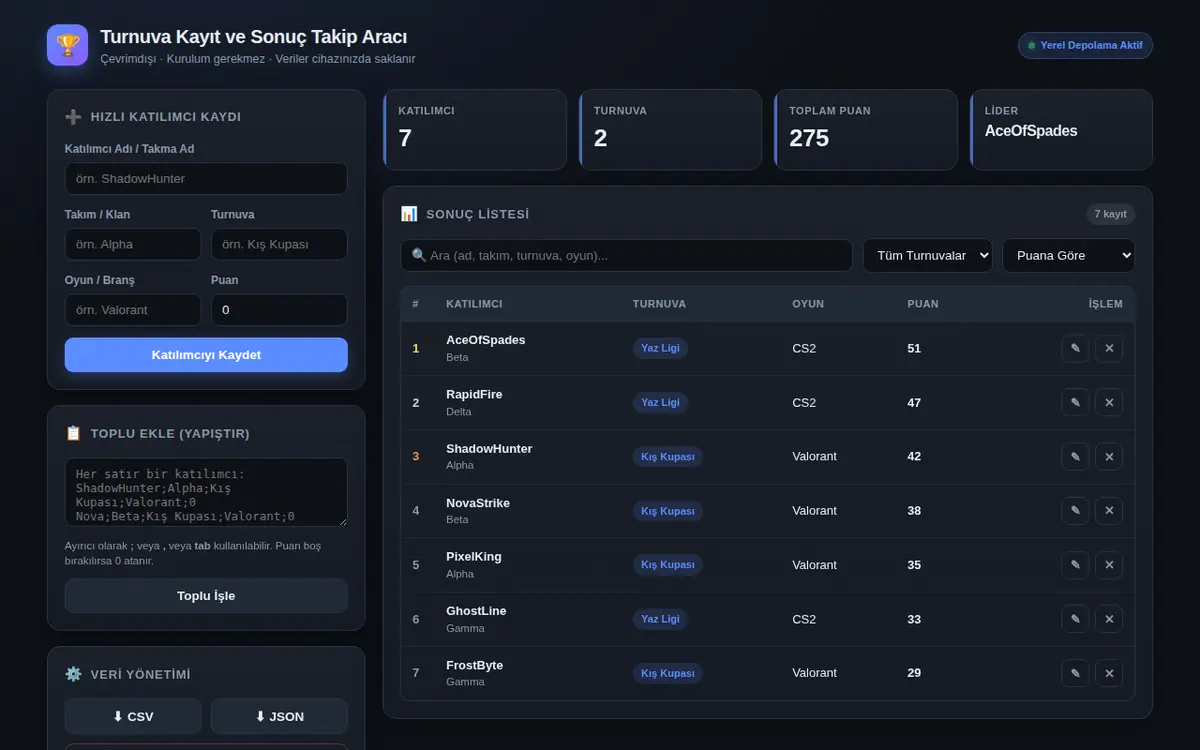Remove the NovaStrike entry

pos(1109,510)
